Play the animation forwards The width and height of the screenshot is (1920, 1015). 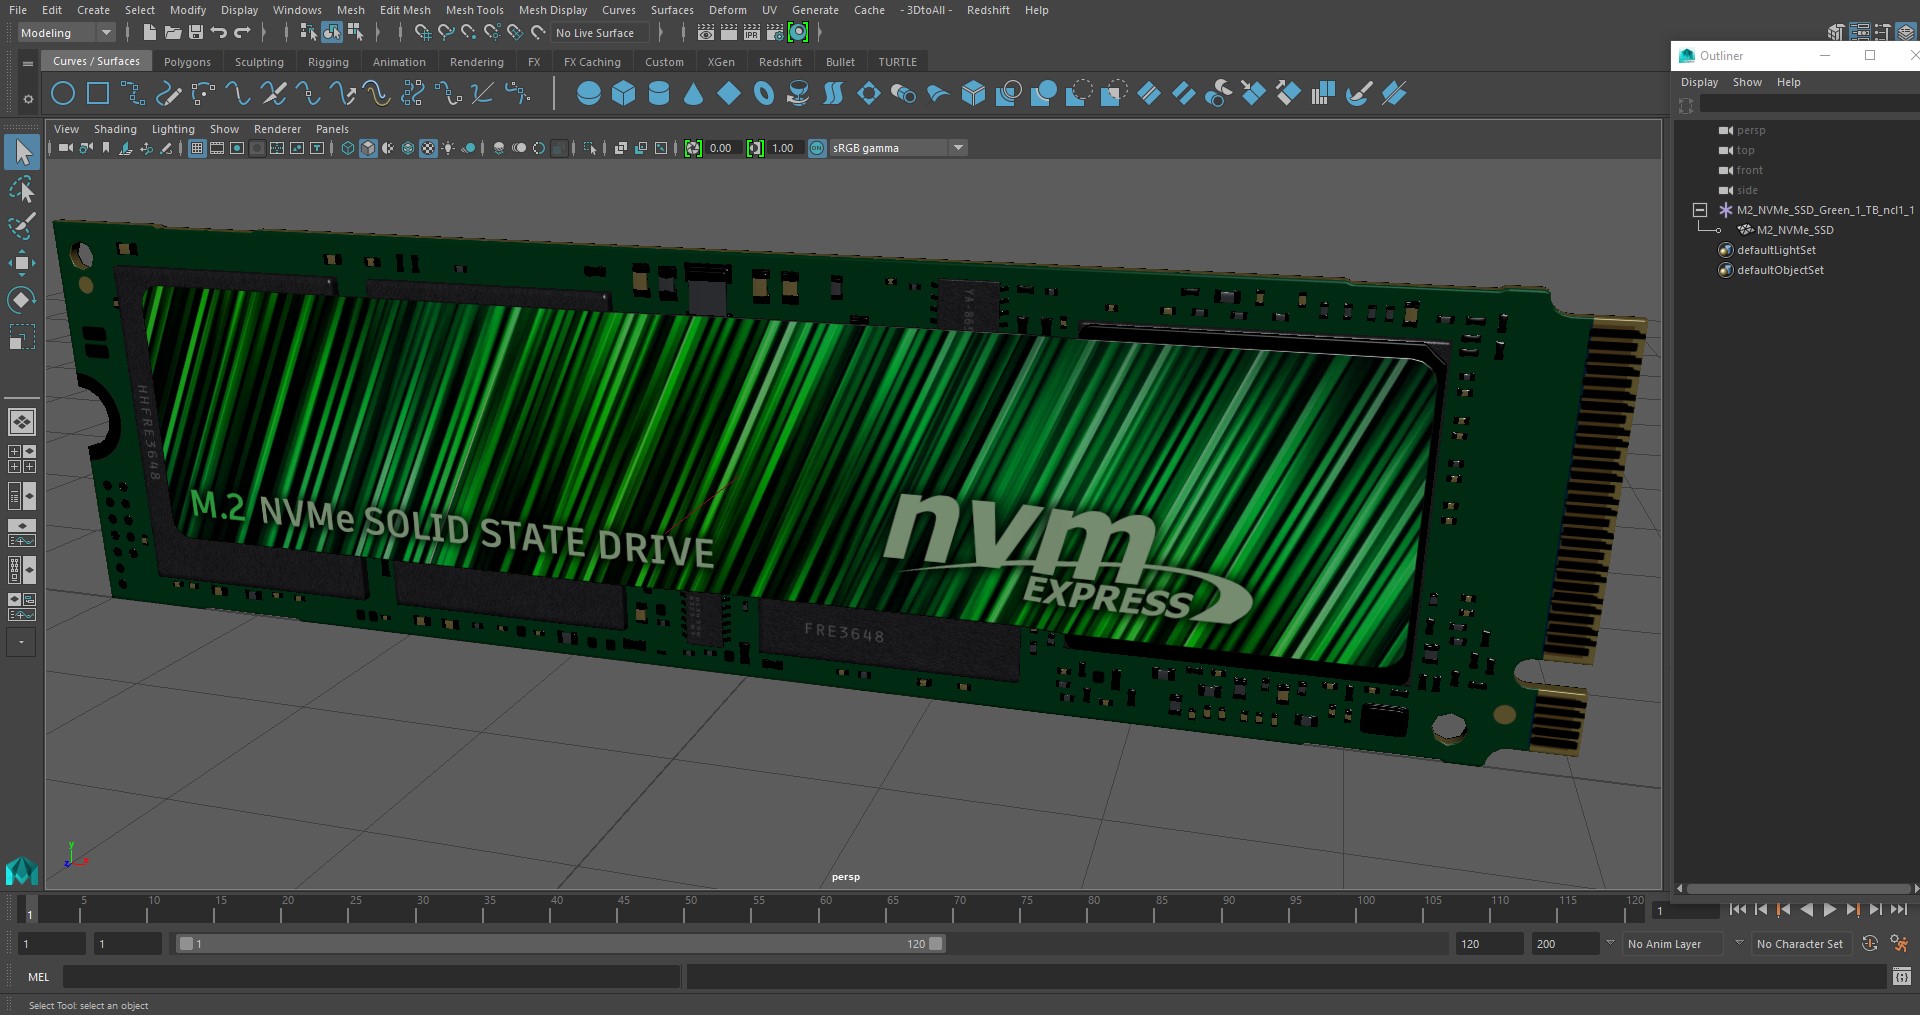1829,909
